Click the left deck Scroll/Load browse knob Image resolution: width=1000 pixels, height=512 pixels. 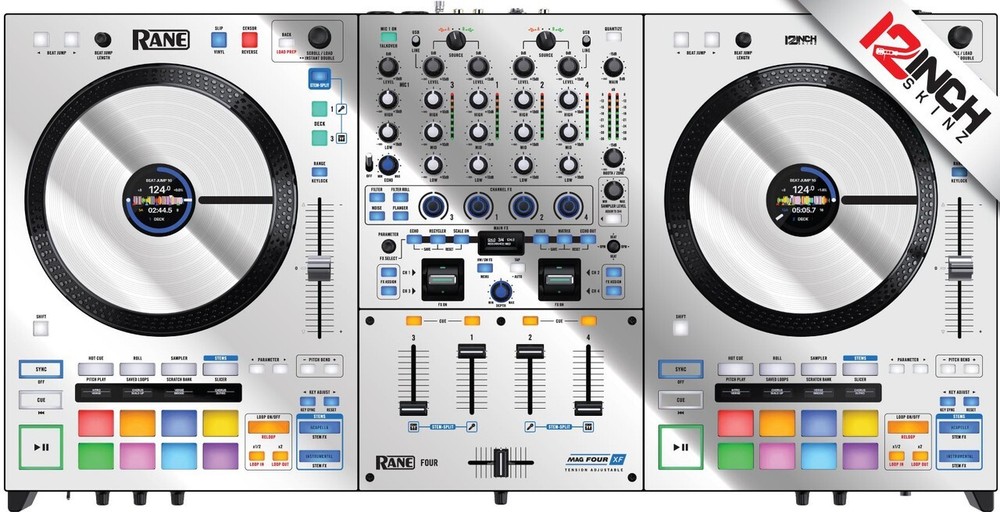pyautogui.click(x=320, y=37)
